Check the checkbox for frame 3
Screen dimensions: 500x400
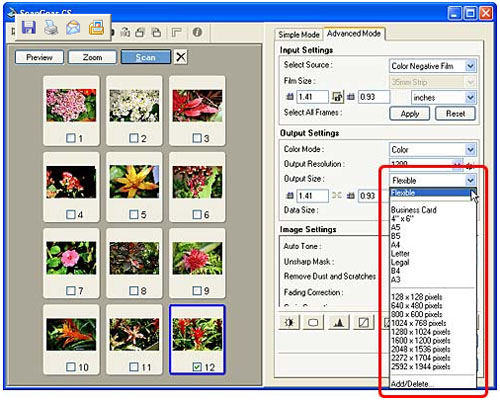tap(197, 138)
